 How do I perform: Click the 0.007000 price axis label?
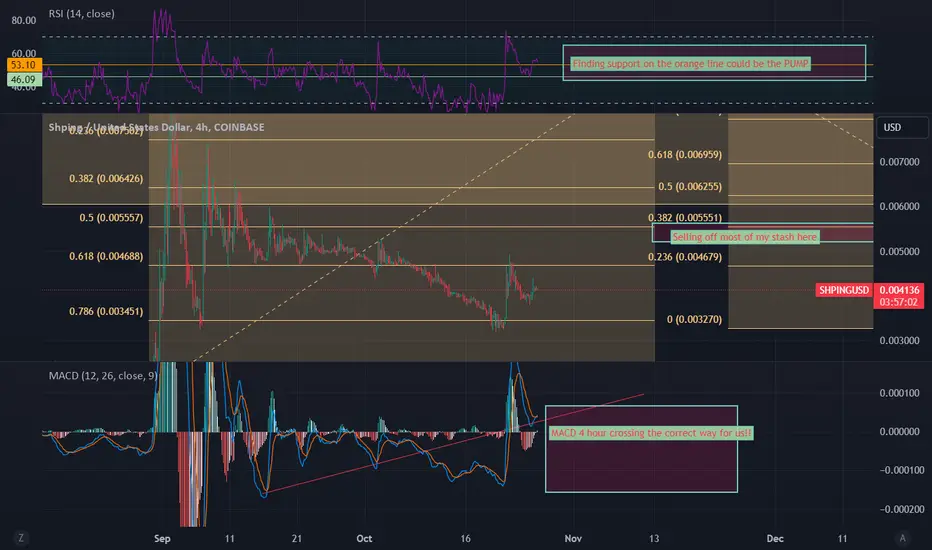(x=899, y=162)
